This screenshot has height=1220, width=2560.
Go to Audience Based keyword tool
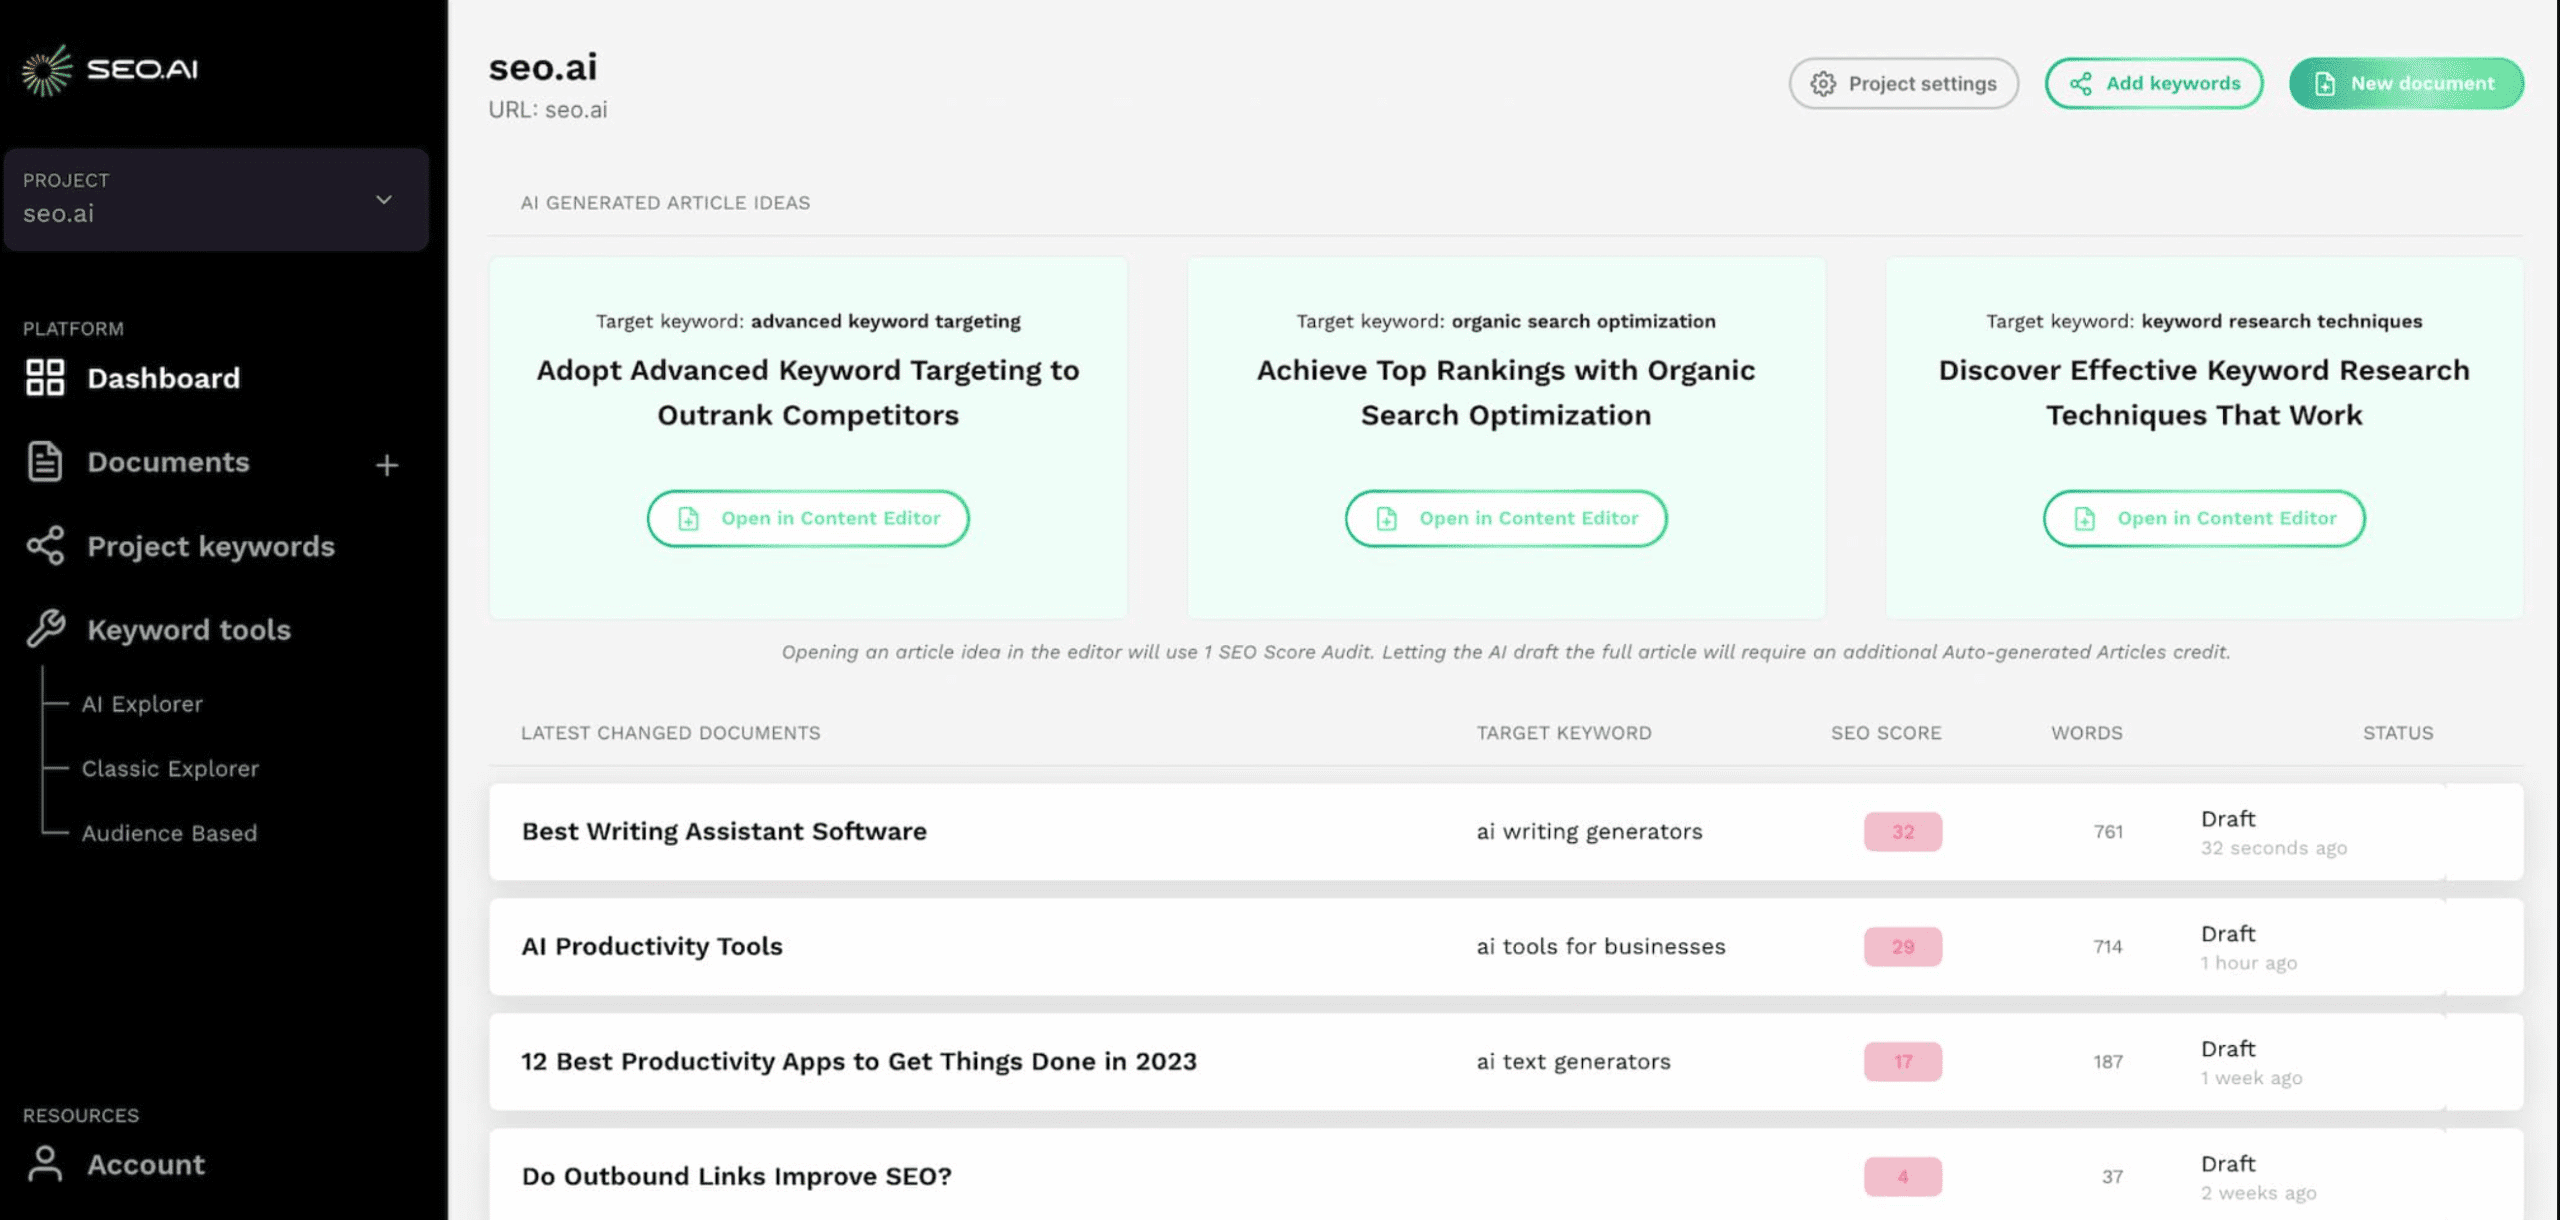[169, 833]
